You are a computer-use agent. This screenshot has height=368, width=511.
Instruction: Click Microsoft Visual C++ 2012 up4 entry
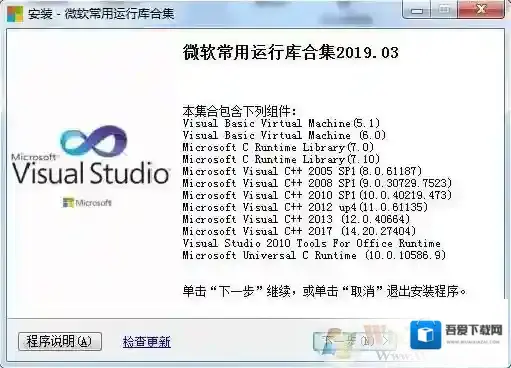[305, 207]
